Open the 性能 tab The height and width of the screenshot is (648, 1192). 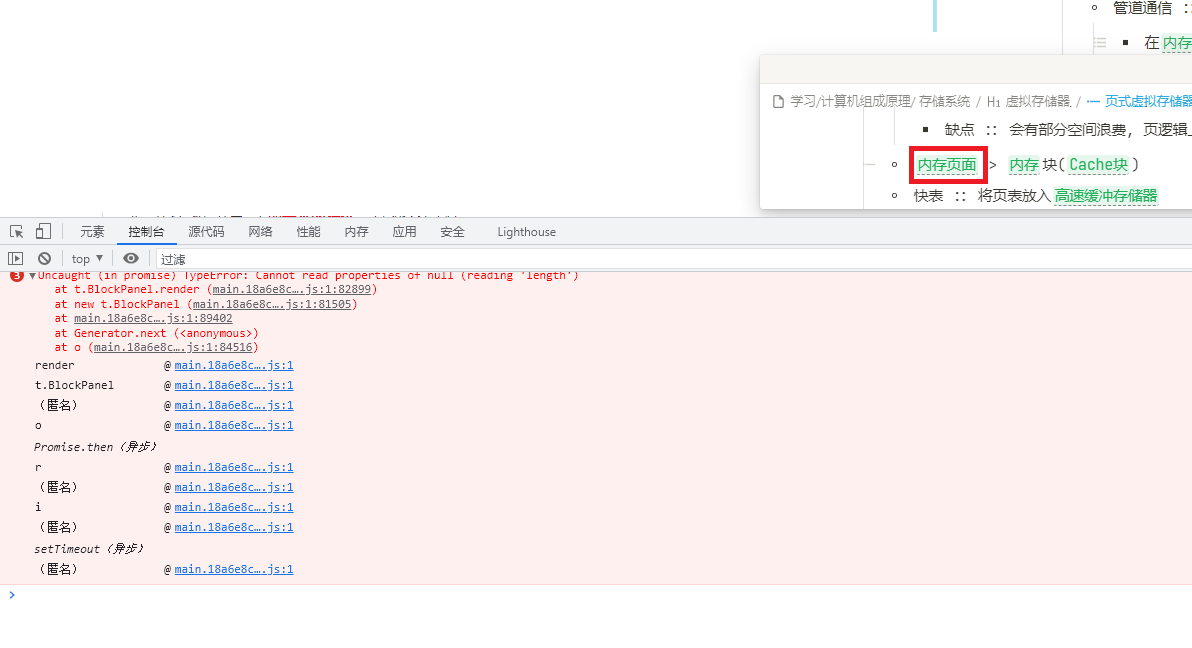309,232
